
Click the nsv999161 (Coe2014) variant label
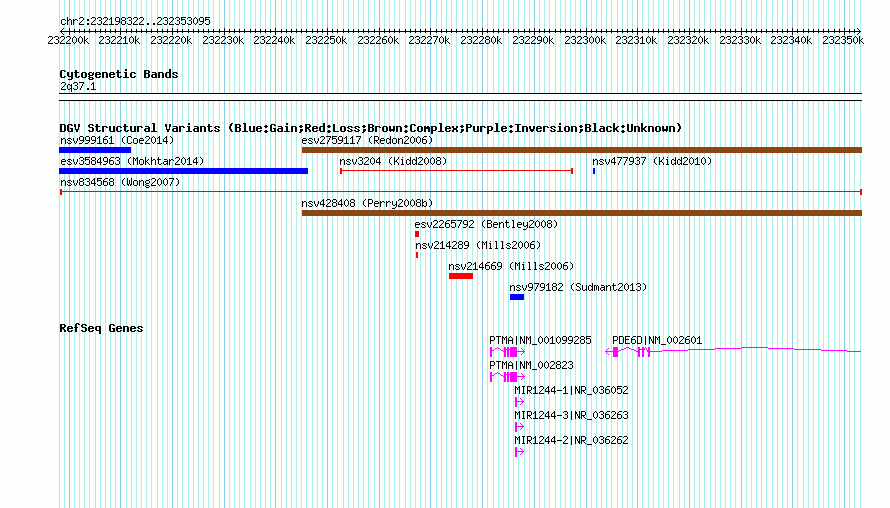(x=117, y=140)
